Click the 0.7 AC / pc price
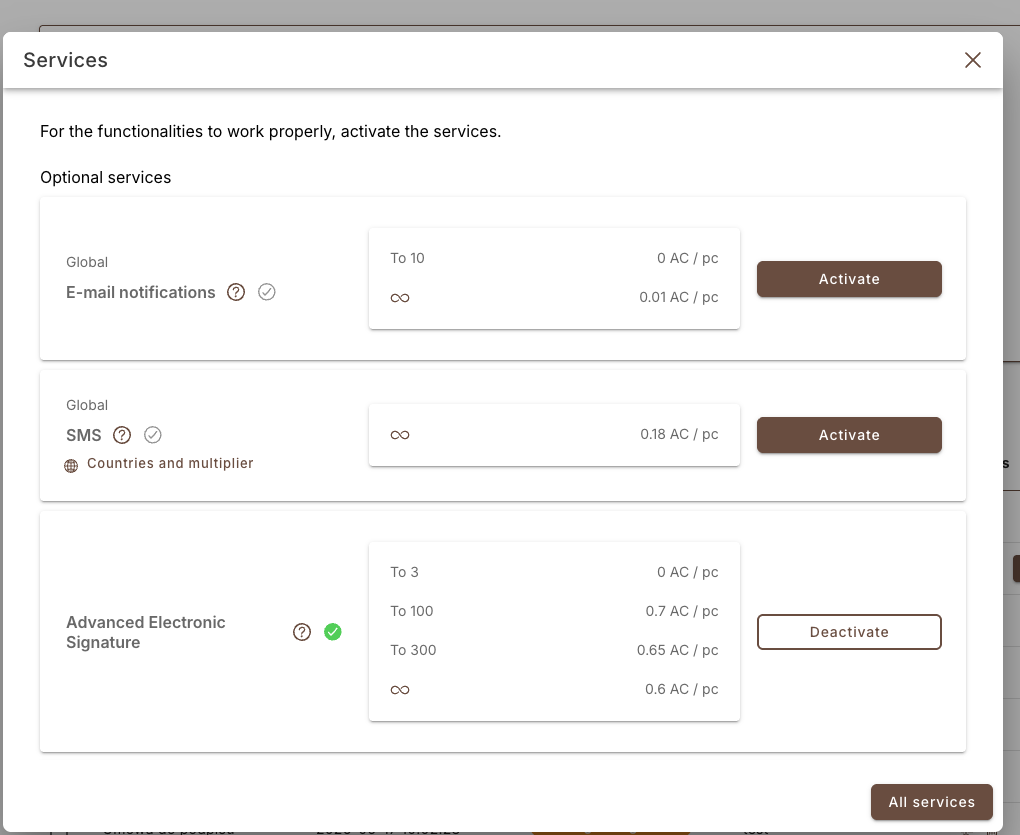Screen dimensions: 1020x835 tap(682, 611)
